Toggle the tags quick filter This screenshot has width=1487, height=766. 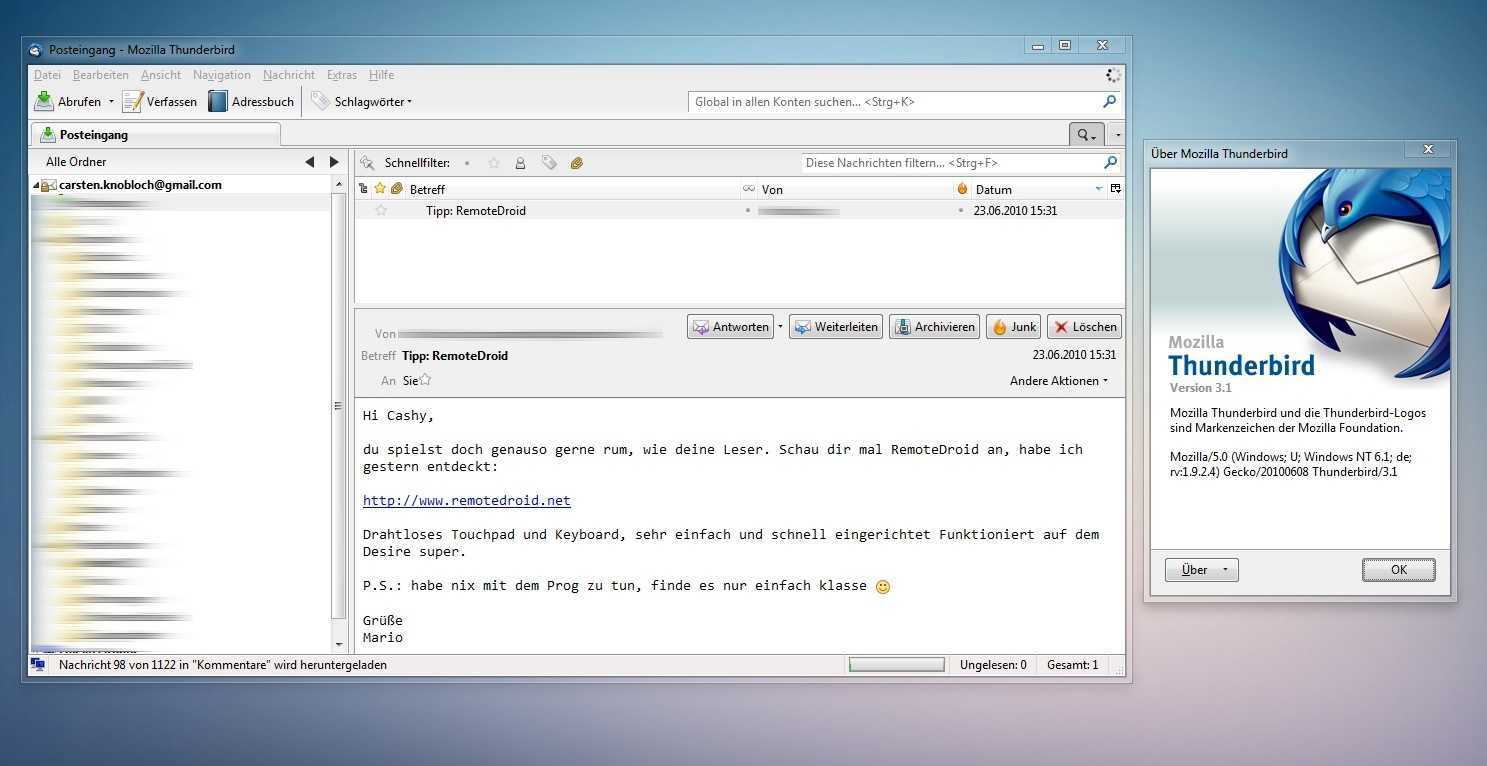(x=548, y=162)
